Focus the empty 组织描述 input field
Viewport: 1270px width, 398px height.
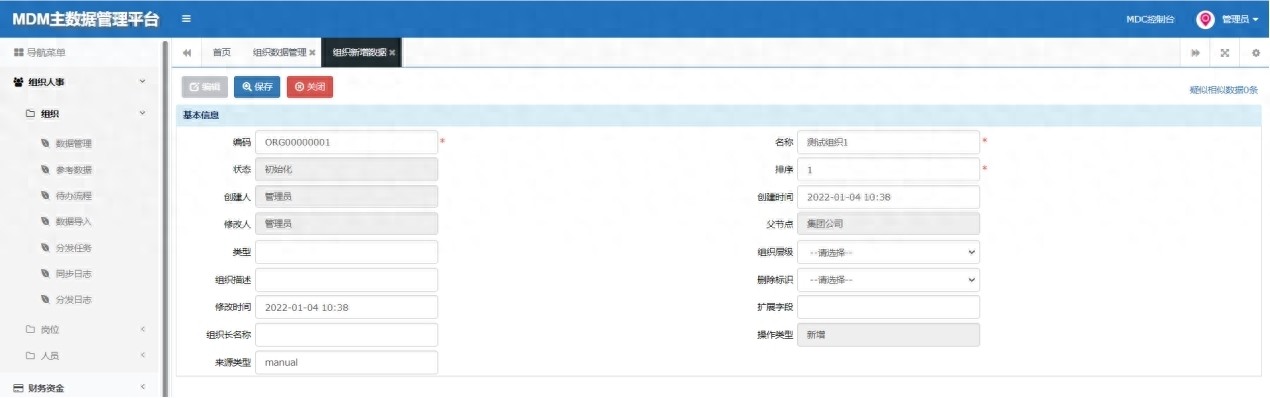(346, 280)
